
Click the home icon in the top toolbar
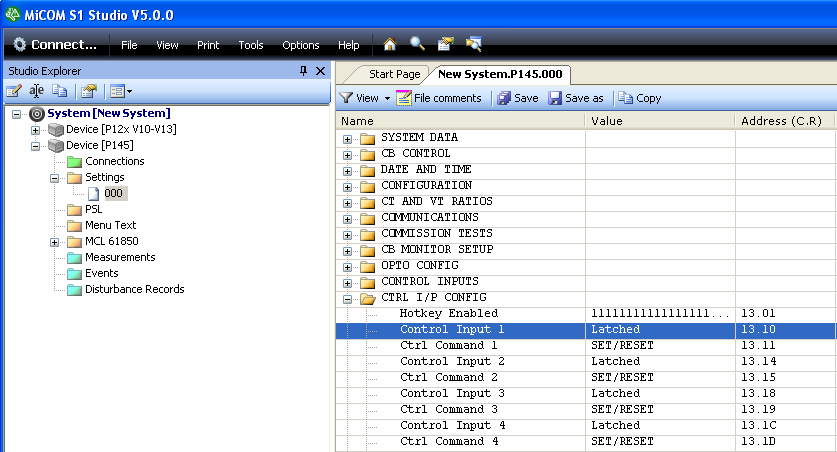coord(390,44)
